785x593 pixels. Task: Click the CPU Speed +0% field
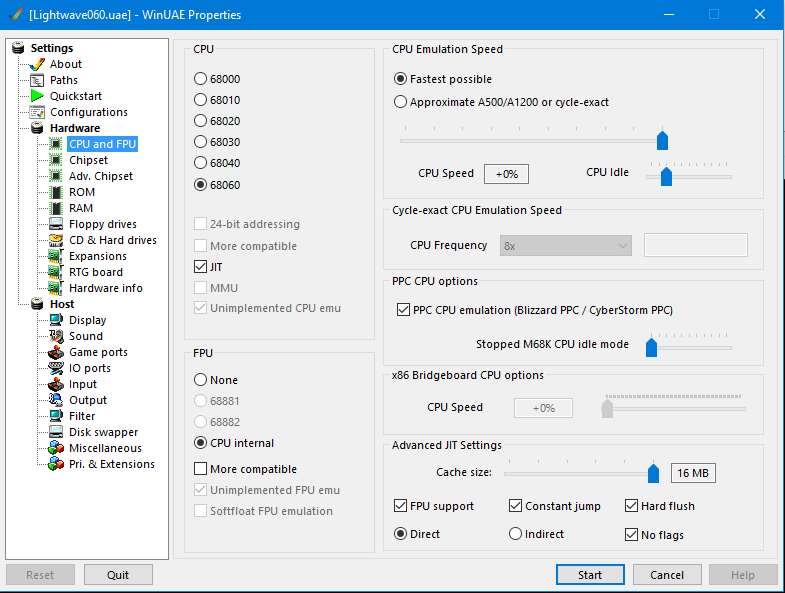[x=506, y=174]
